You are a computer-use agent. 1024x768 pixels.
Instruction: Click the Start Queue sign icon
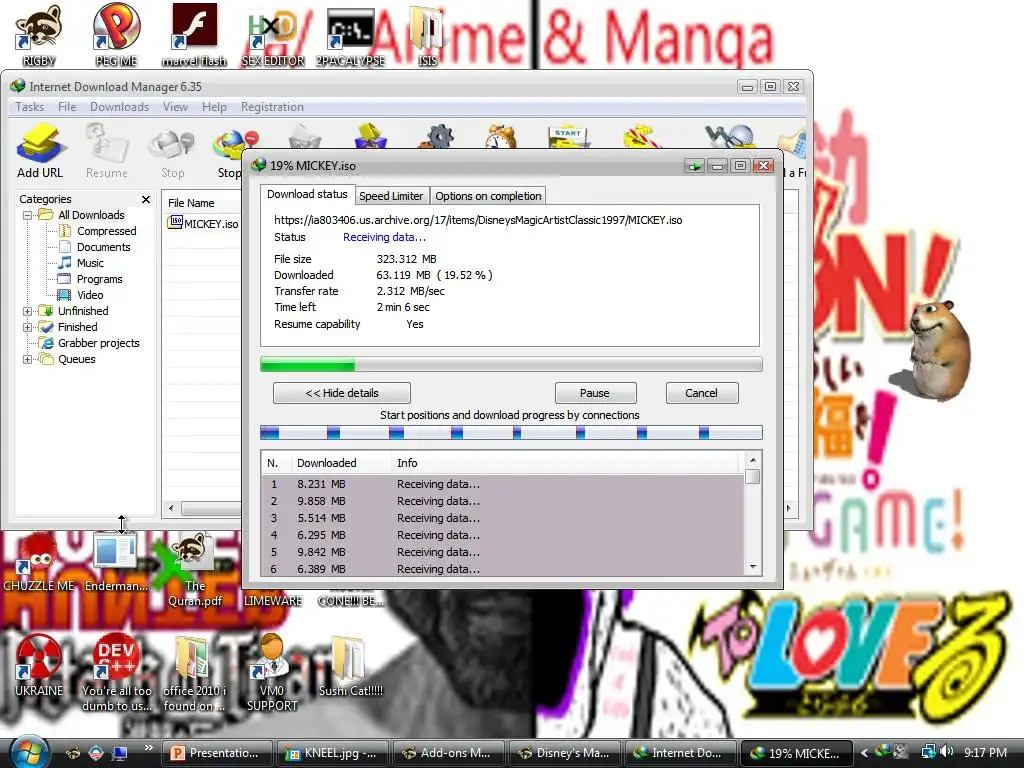click(568, 136)
